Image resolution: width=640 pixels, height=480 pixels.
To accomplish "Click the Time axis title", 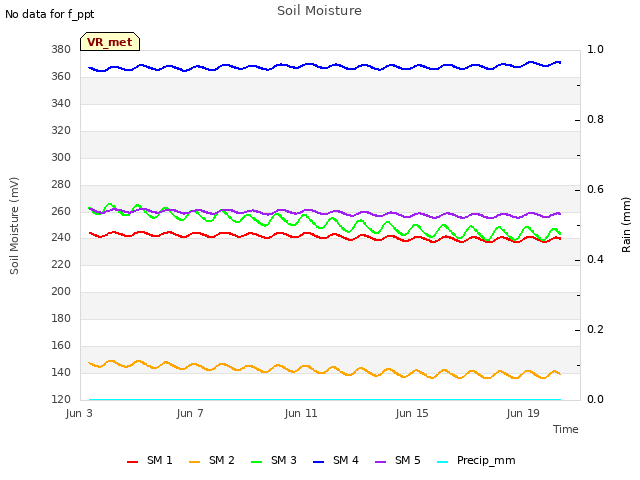I will (566, 429).
